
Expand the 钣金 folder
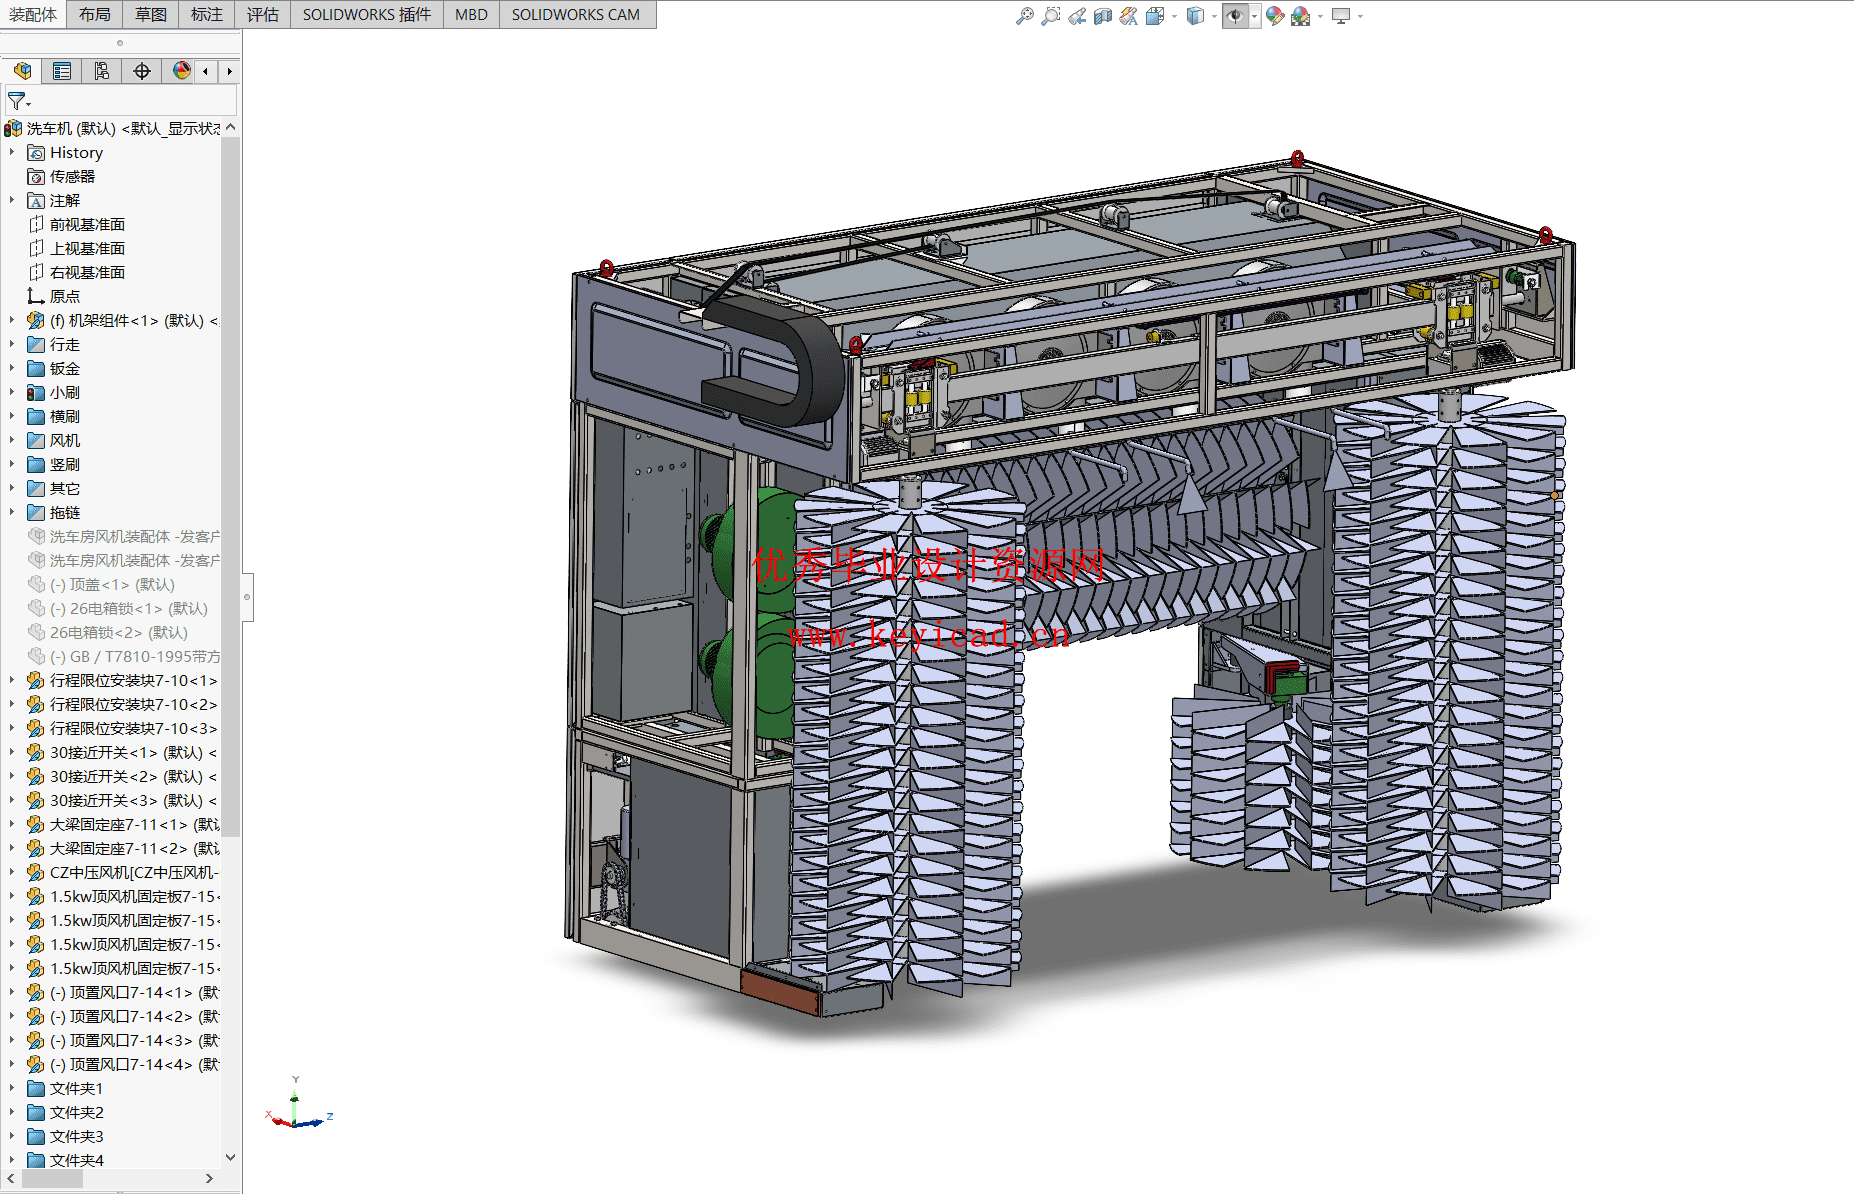tap(12, 369)
